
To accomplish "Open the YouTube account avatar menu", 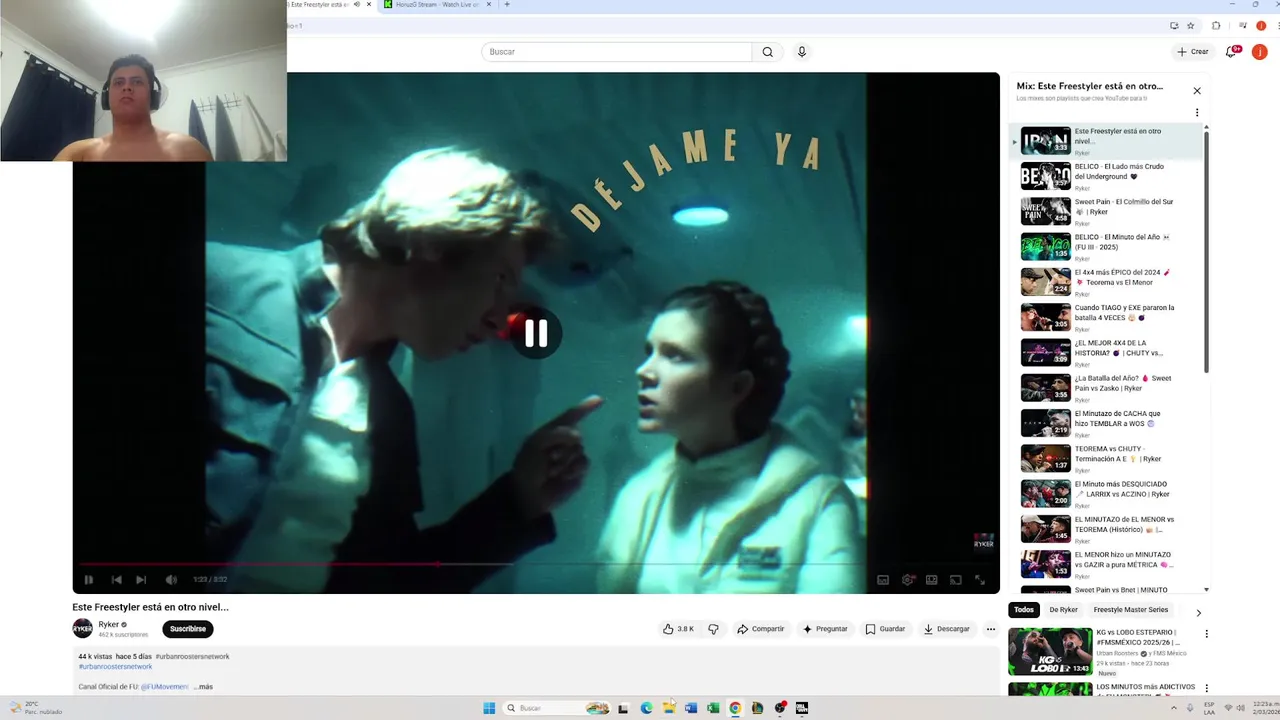I will tap(1260, 52).
